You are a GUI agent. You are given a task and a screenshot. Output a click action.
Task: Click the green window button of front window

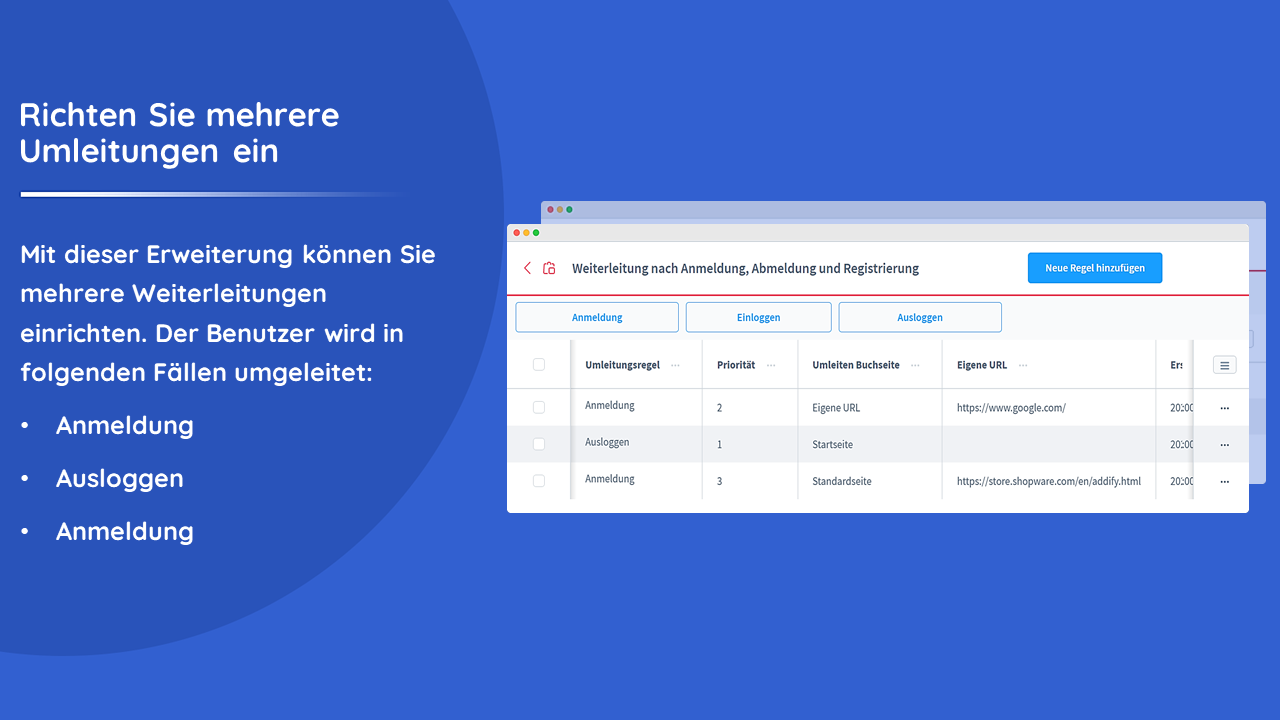[536, 232]
